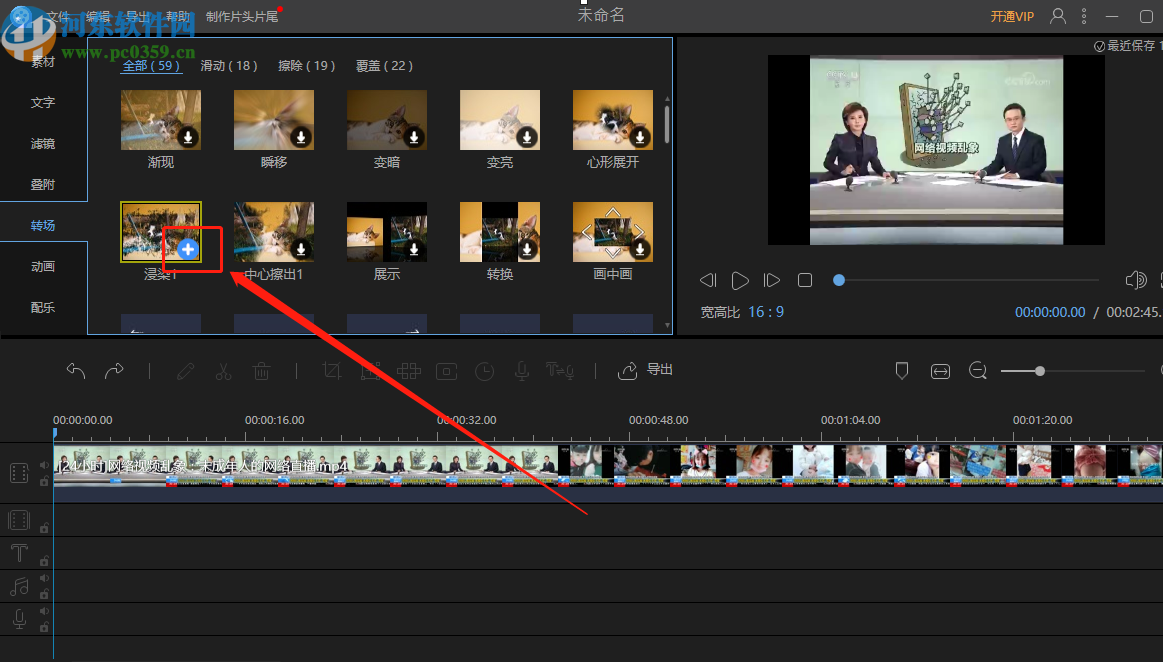Viewport: 1163px width, 662px height.
Task: Download the 变亮 transition
Action: [527, 137]
